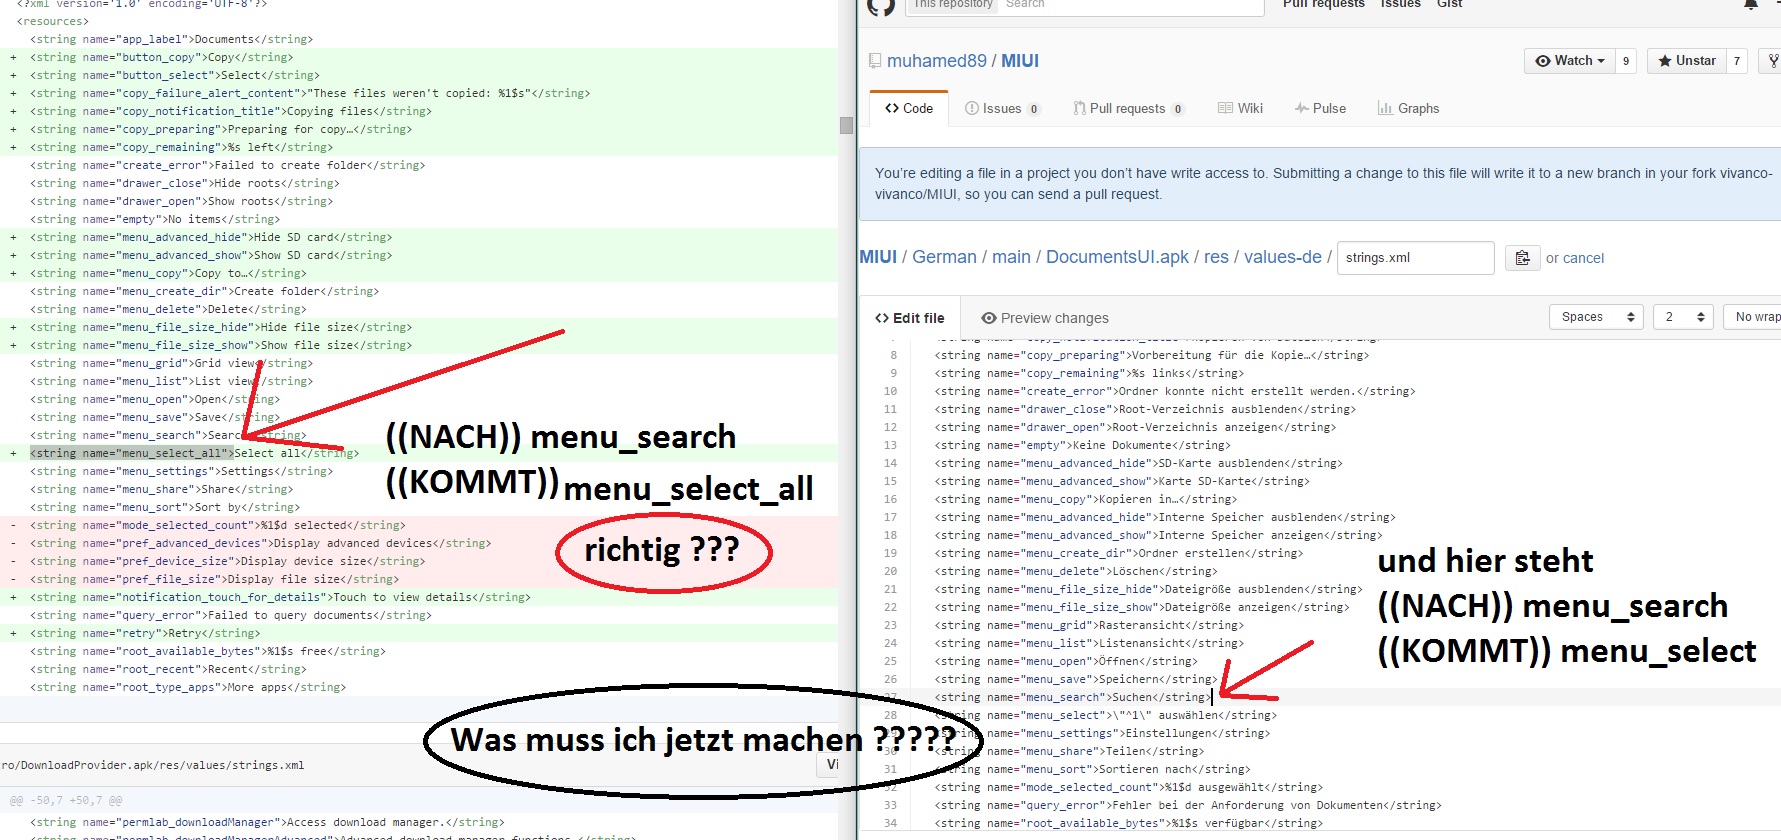Screen dimensions: 1781x840
Task: Select the Edit file tab
Action: click(x=909, y=318)
